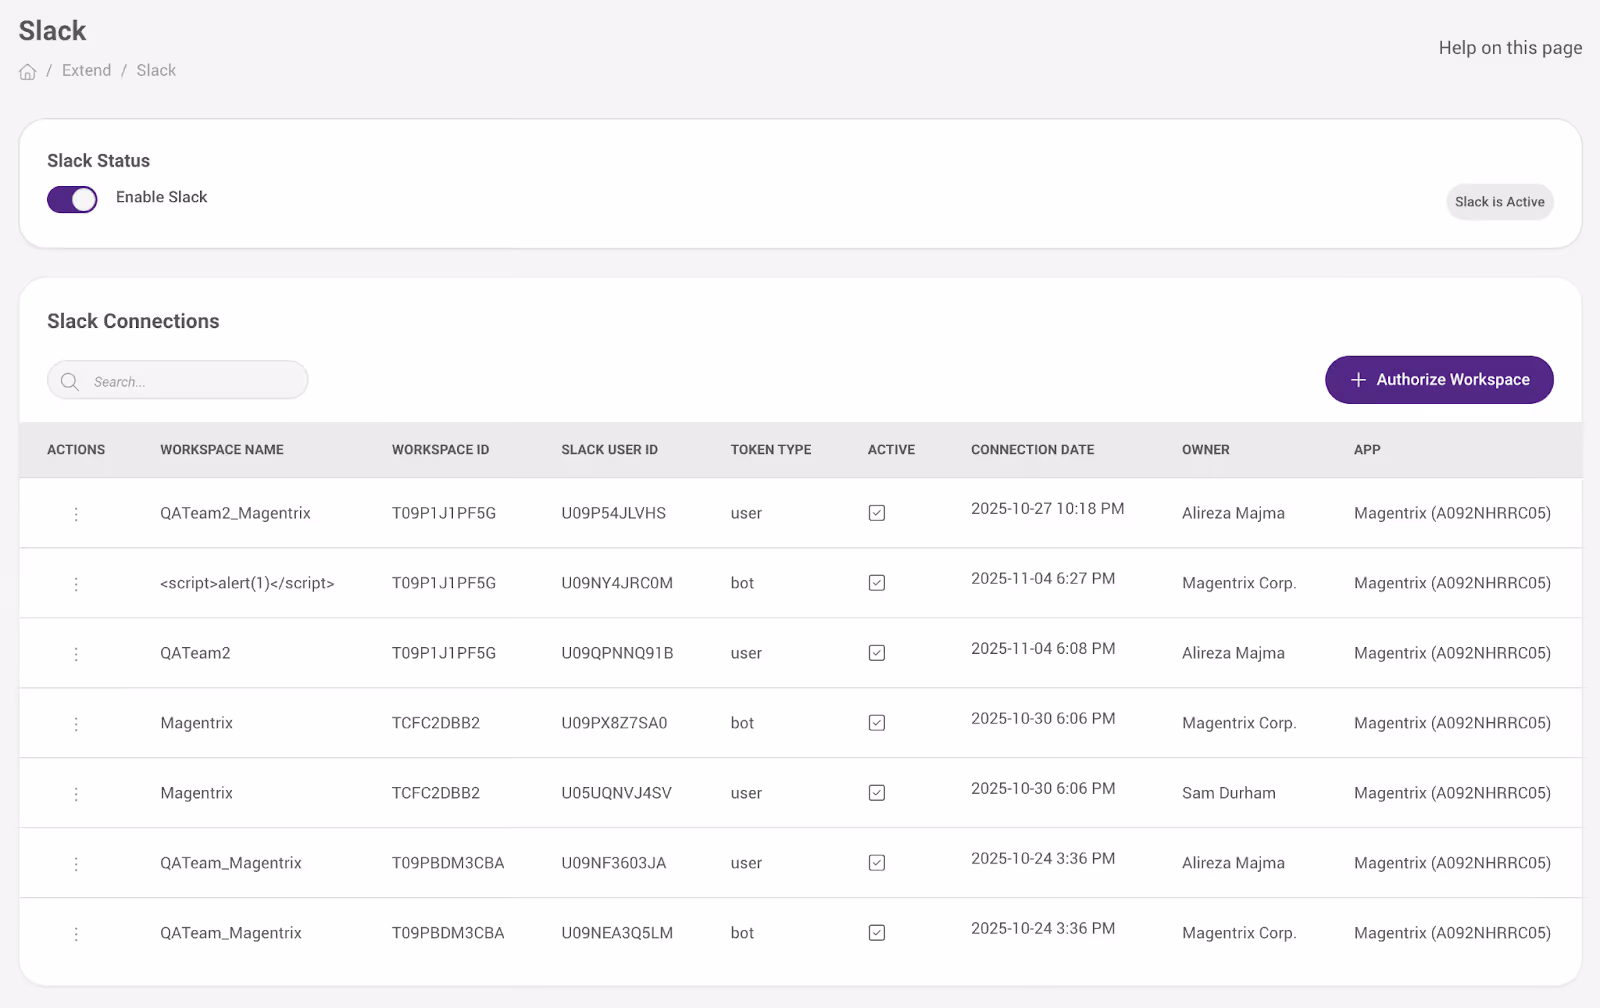Click connection date 2025-11-04 6:27 PM
Image resolution: width=1600 pixels, height=1008 pixels.
[x=1042, y=579]
